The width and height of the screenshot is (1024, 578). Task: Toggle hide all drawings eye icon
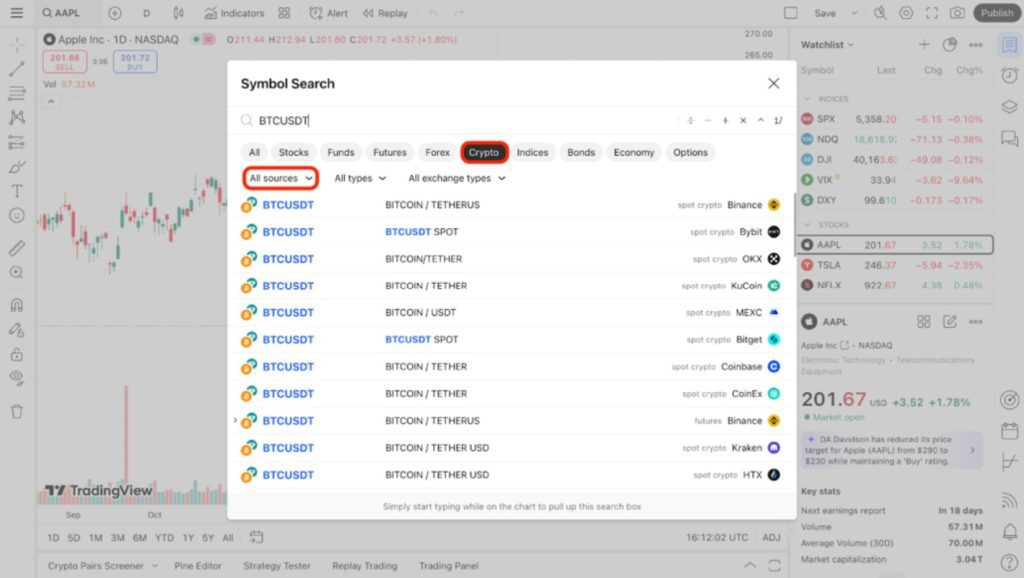point(17,378)
